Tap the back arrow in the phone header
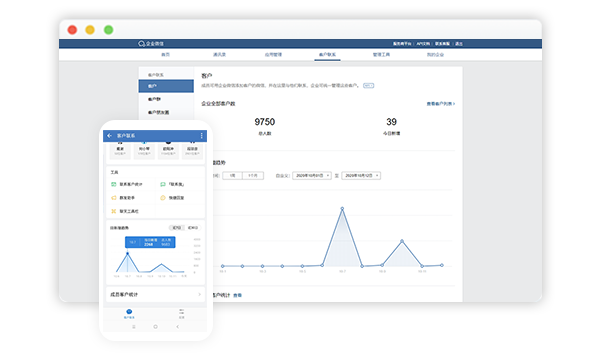Viewport: 600px width, 360px height. (x=110, y=135)
